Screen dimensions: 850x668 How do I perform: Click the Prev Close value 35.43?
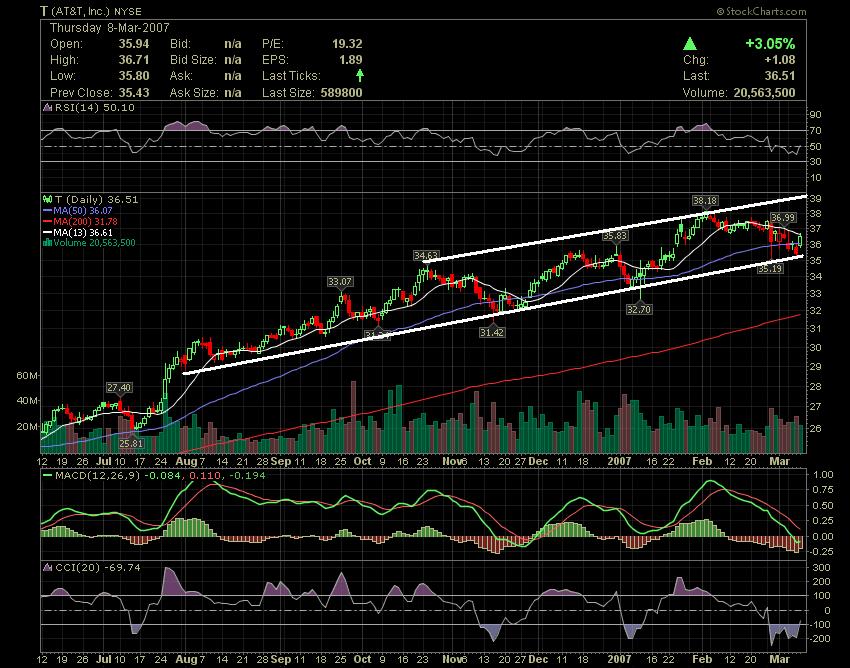(133, 93)
